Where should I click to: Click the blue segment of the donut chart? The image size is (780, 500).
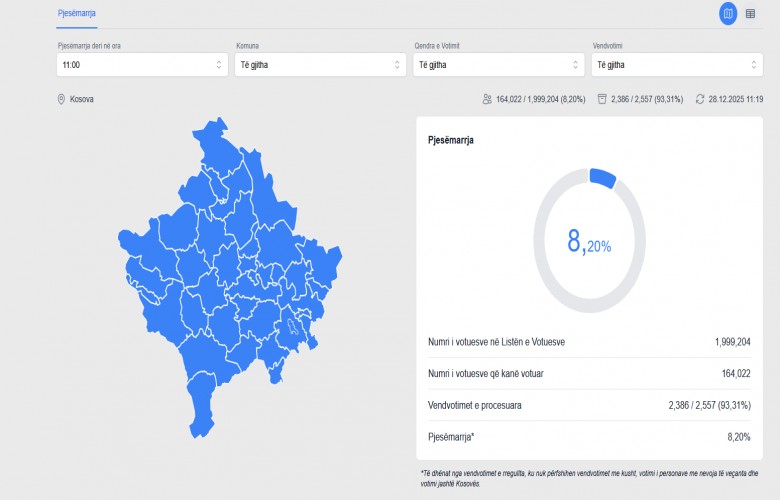603,177
